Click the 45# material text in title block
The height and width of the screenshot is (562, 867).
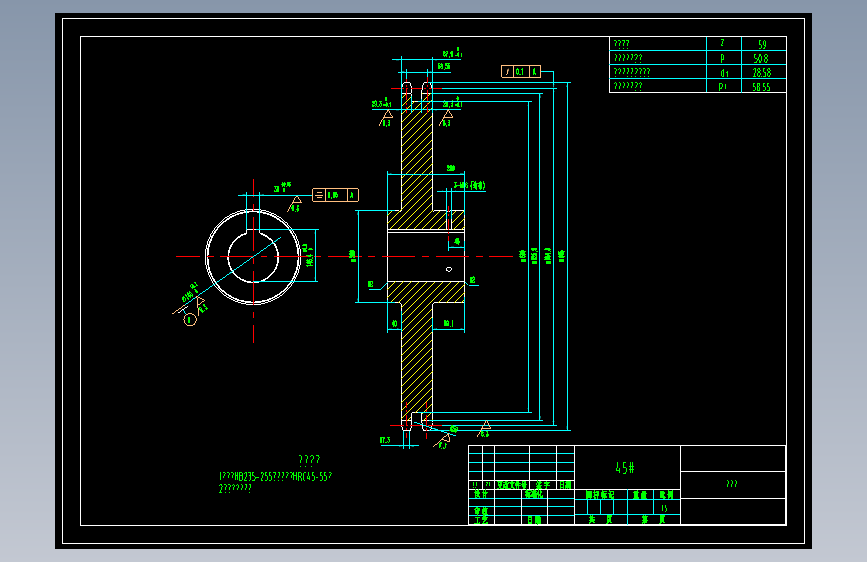click(625, 468)
